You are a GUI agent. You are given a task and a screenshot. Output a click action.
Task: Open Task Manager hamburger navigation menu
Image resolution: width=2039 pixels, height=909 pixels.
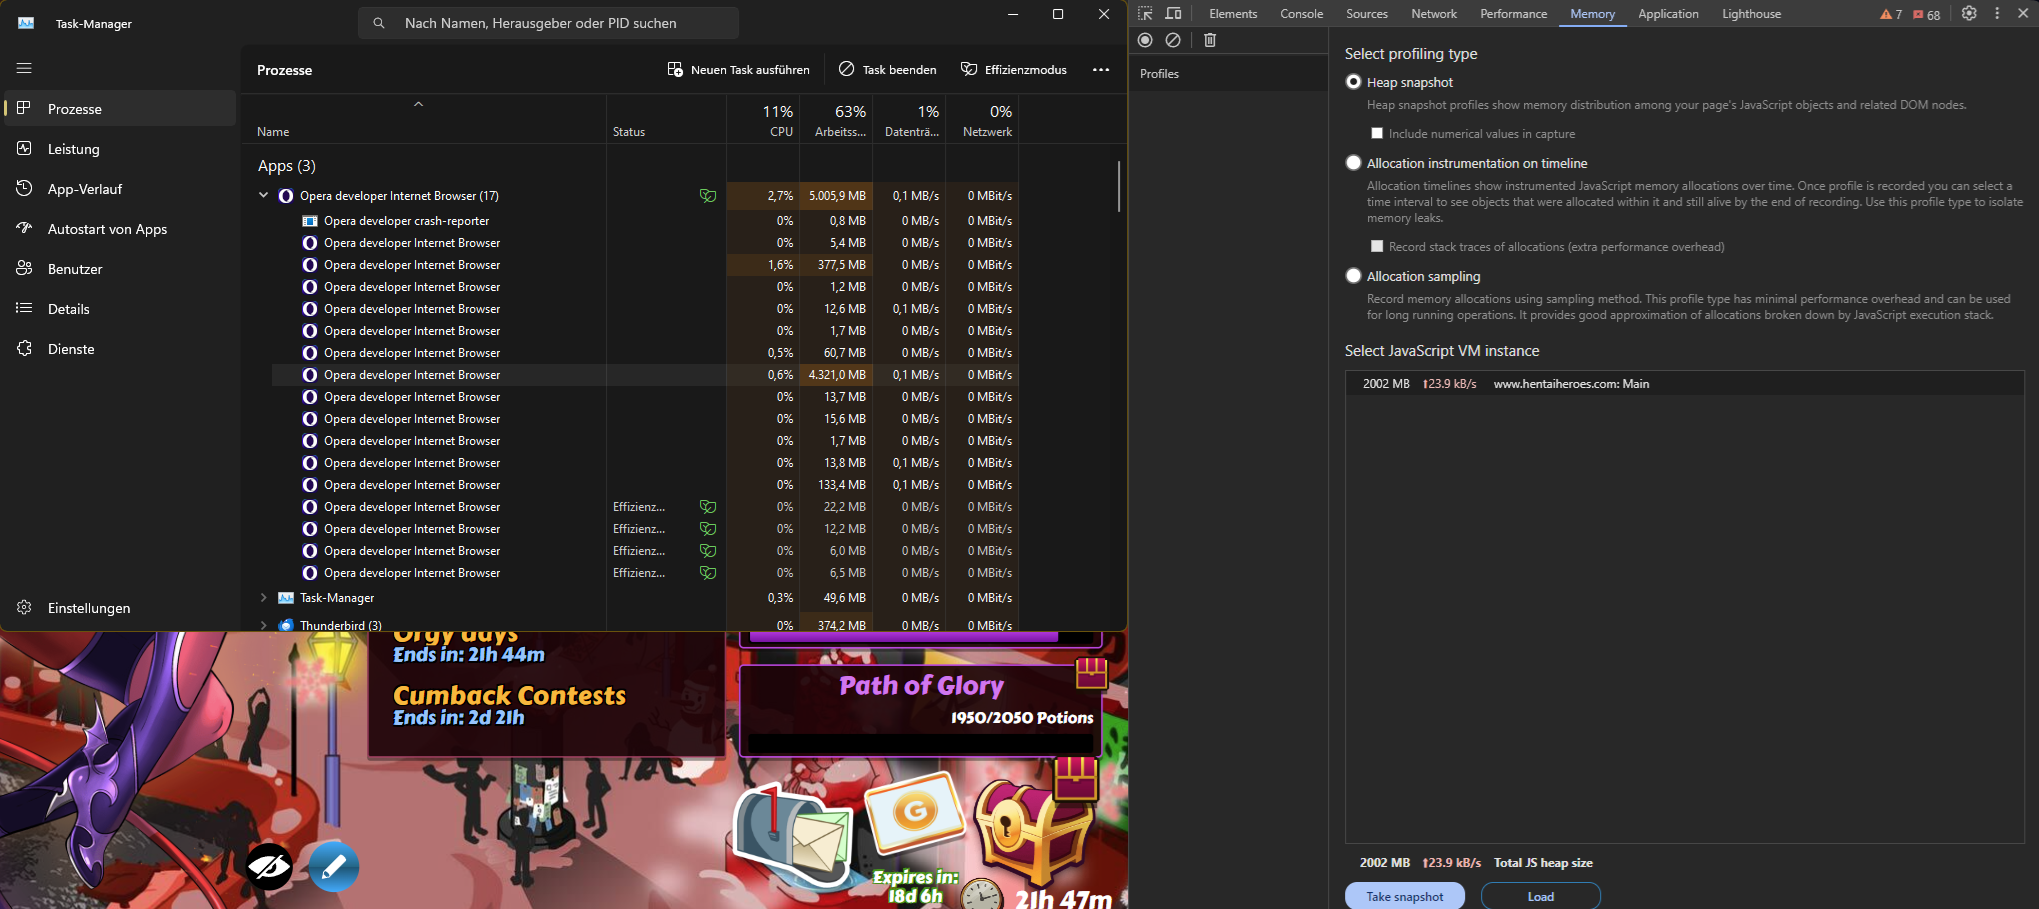pyautogui.click(x=24, y=68)
